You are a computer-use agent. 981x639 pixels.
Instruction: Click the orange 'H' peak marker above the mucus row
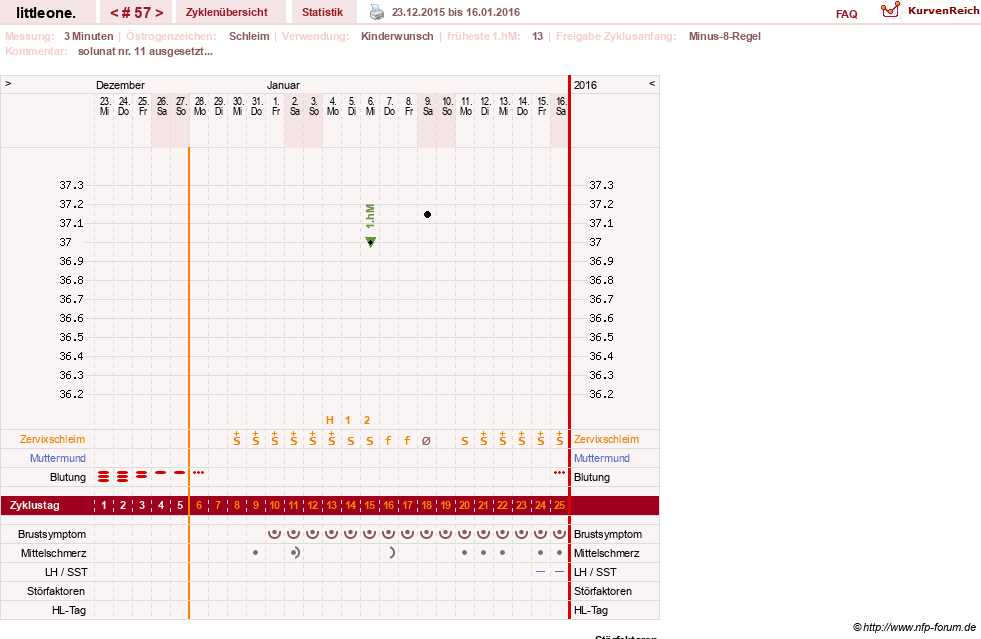coord(330,420)
